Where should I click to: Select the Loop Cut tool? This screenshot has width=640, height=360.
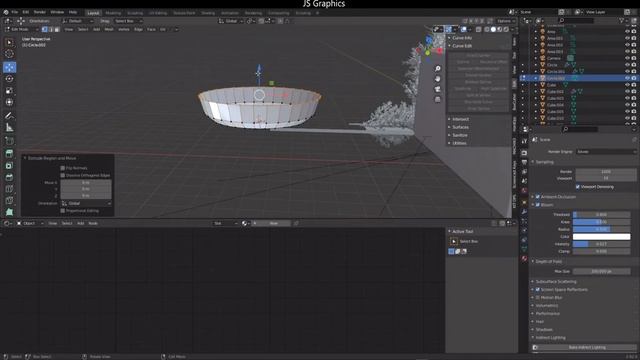point(9,189)
